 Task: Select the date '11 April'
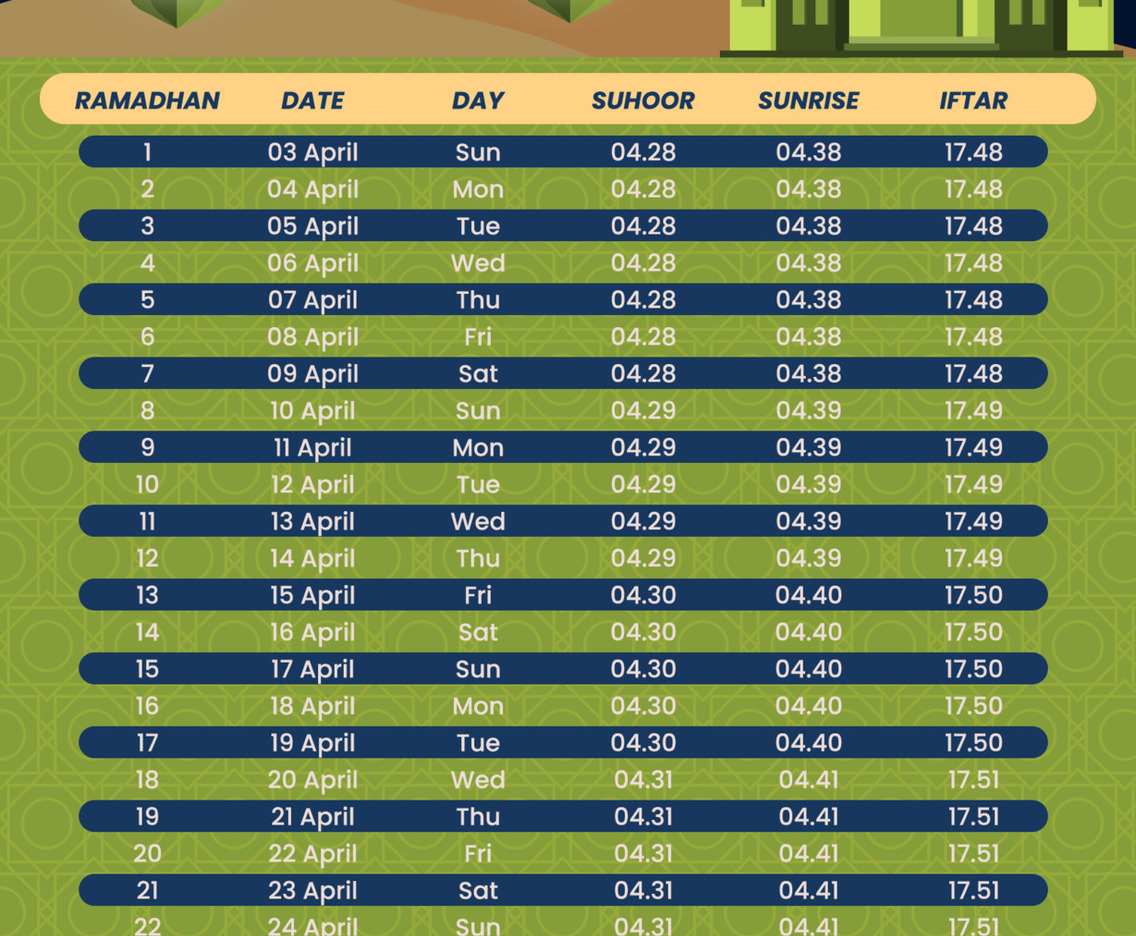tap(312, 448)
